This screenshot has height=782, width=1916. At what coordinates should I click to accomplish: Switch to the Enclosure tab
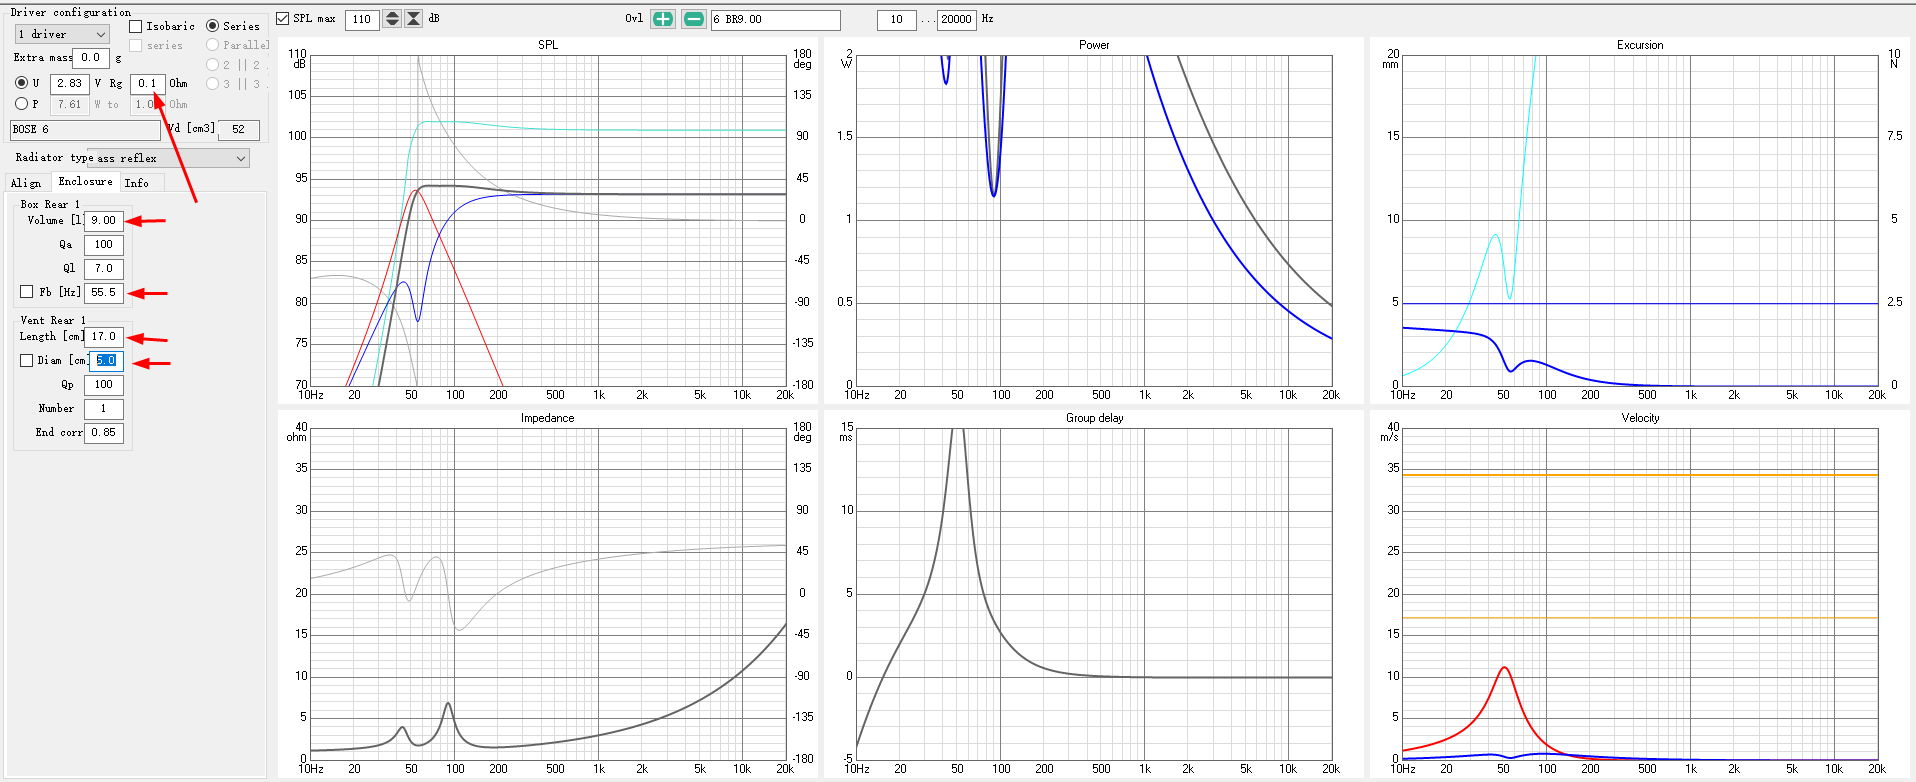85,181
